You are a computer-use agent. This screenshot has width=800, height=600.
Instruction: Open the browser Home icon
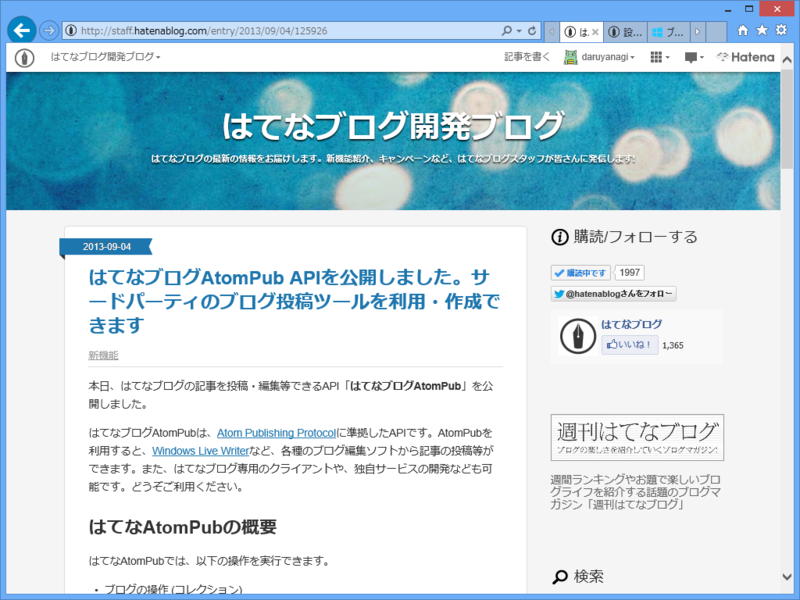point(743,31)
